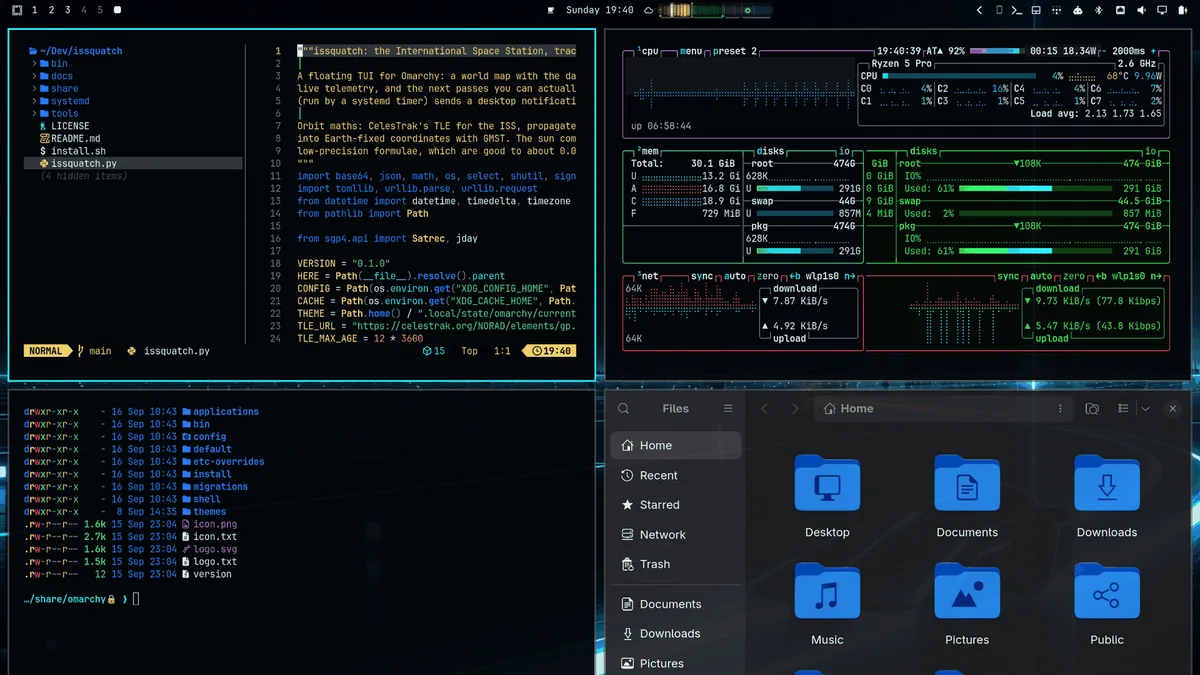The height and width of the screenshot is (675, 1200).
Task: Click the monitor display icon in the top bar
Action: (1161, 10)
